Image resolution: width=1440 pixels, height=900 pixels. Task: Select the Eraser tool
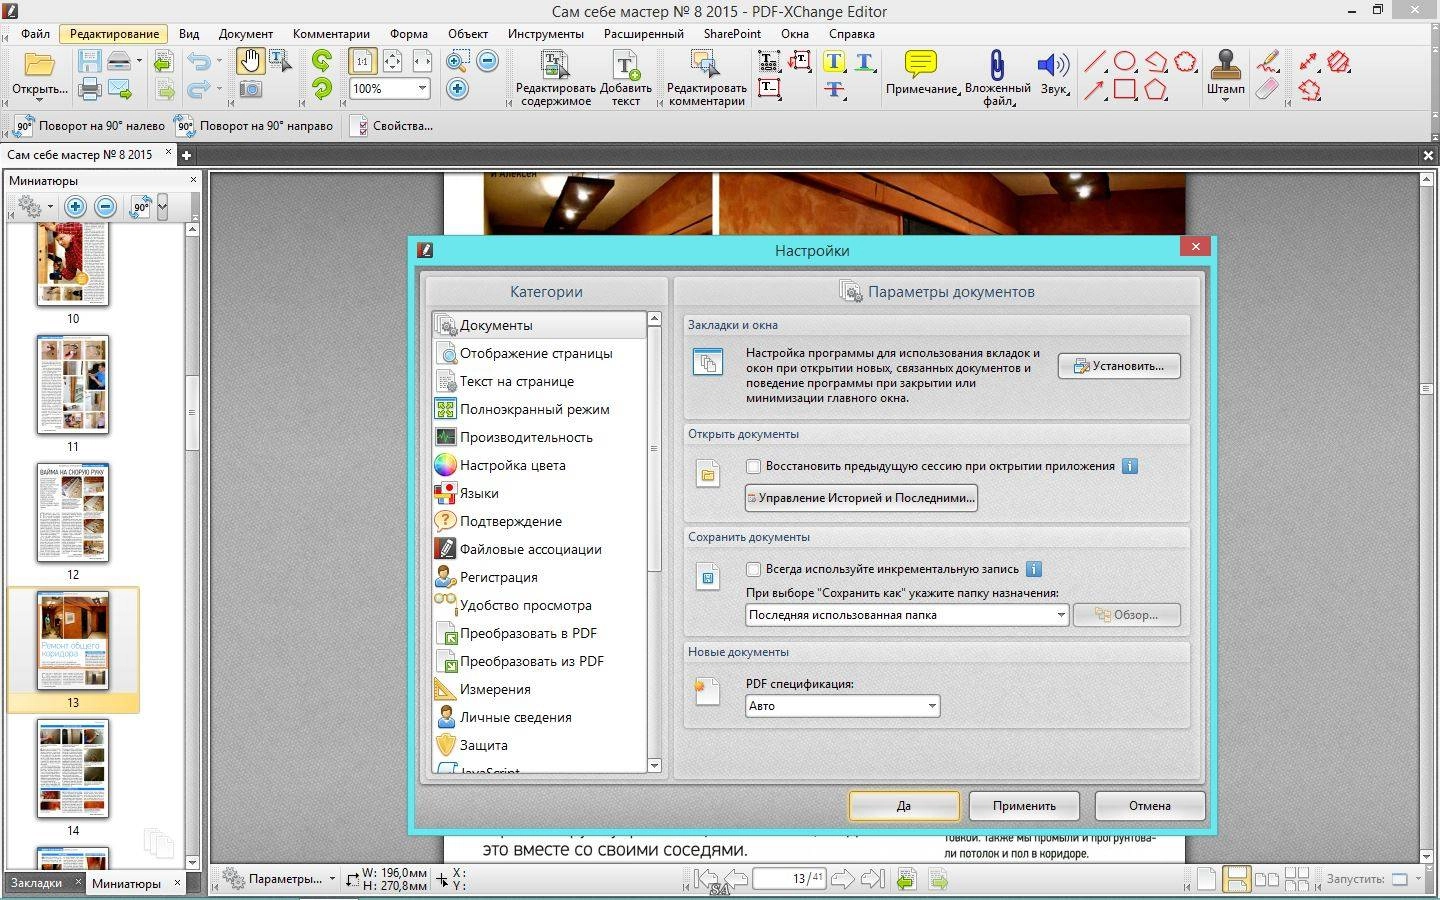pos(1268,89)
